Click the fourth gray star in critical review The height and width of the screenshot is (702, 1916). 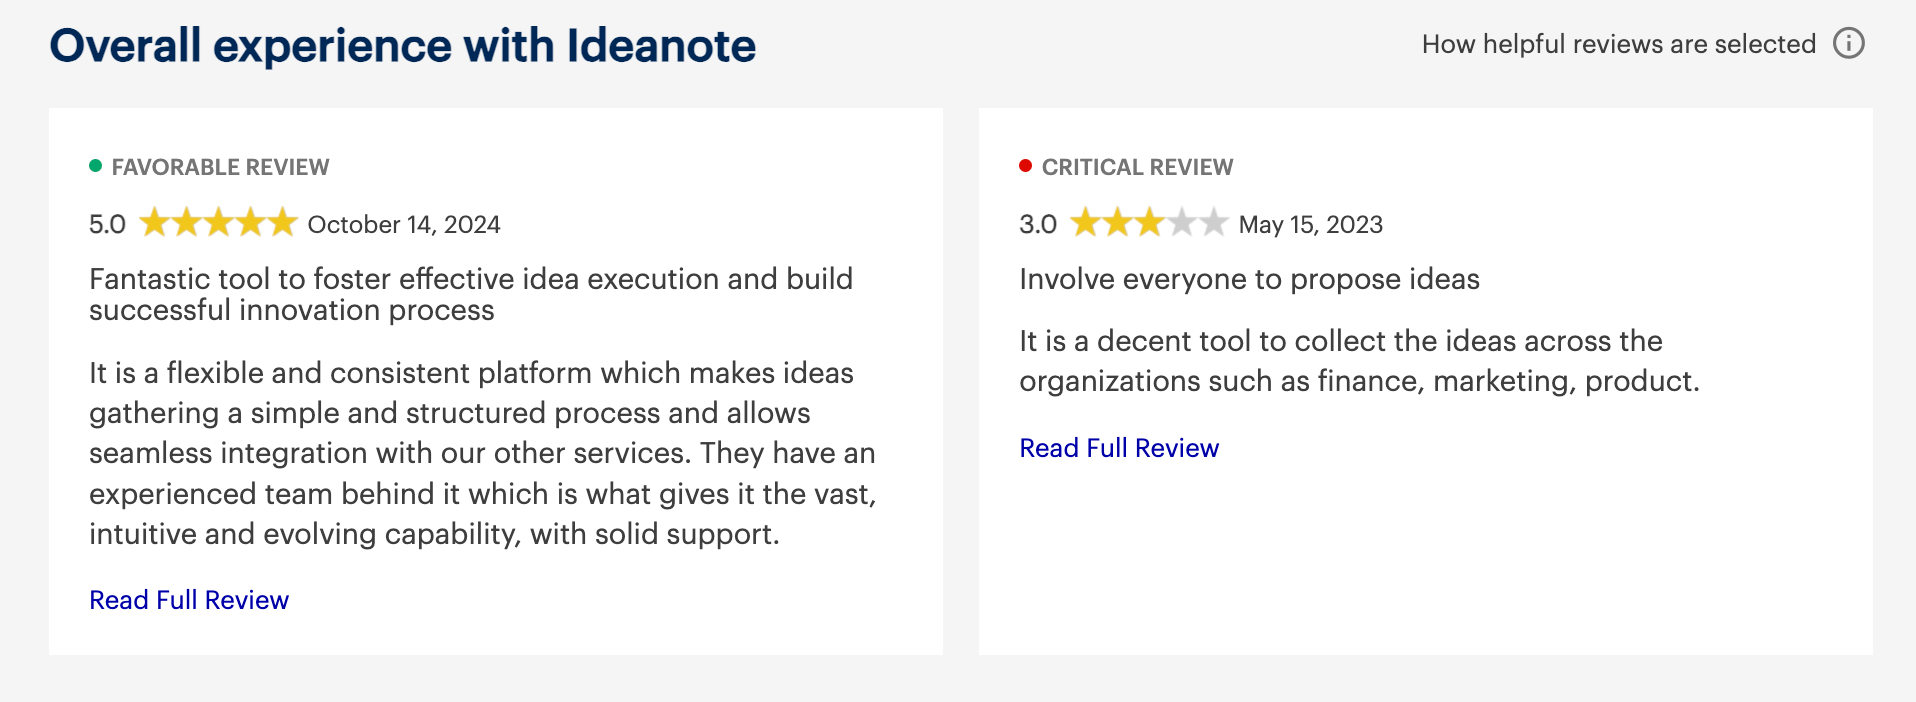tap(1181, 222)
